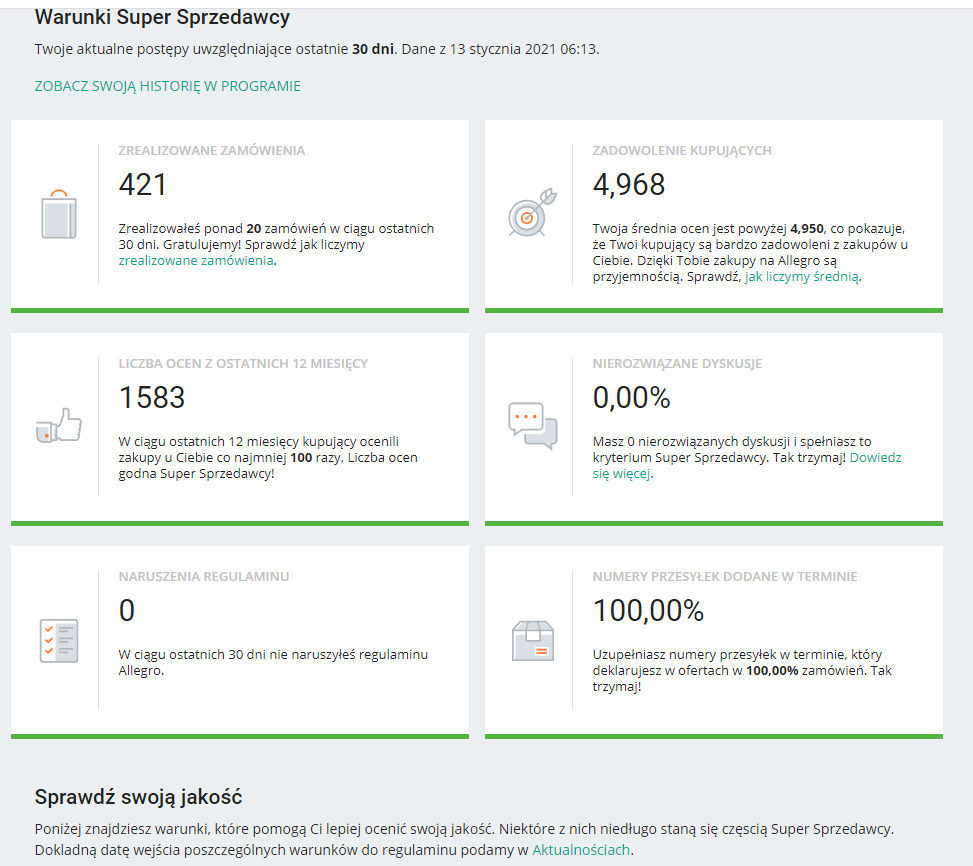Open 'Zobacz swoją historię w programie' link
This screenshot has height=866, width=973.
click(167, 86)
